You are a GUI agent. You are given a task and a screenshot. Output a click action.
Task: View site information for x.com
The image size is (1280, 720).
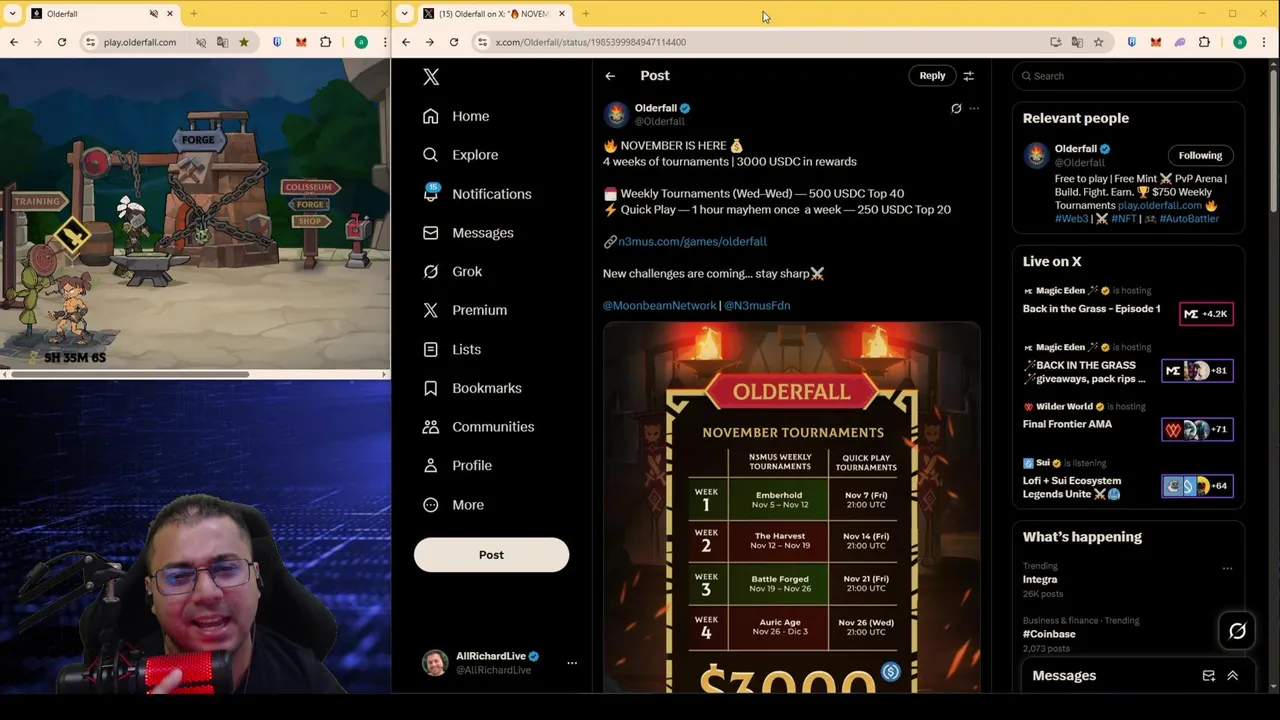482,42
